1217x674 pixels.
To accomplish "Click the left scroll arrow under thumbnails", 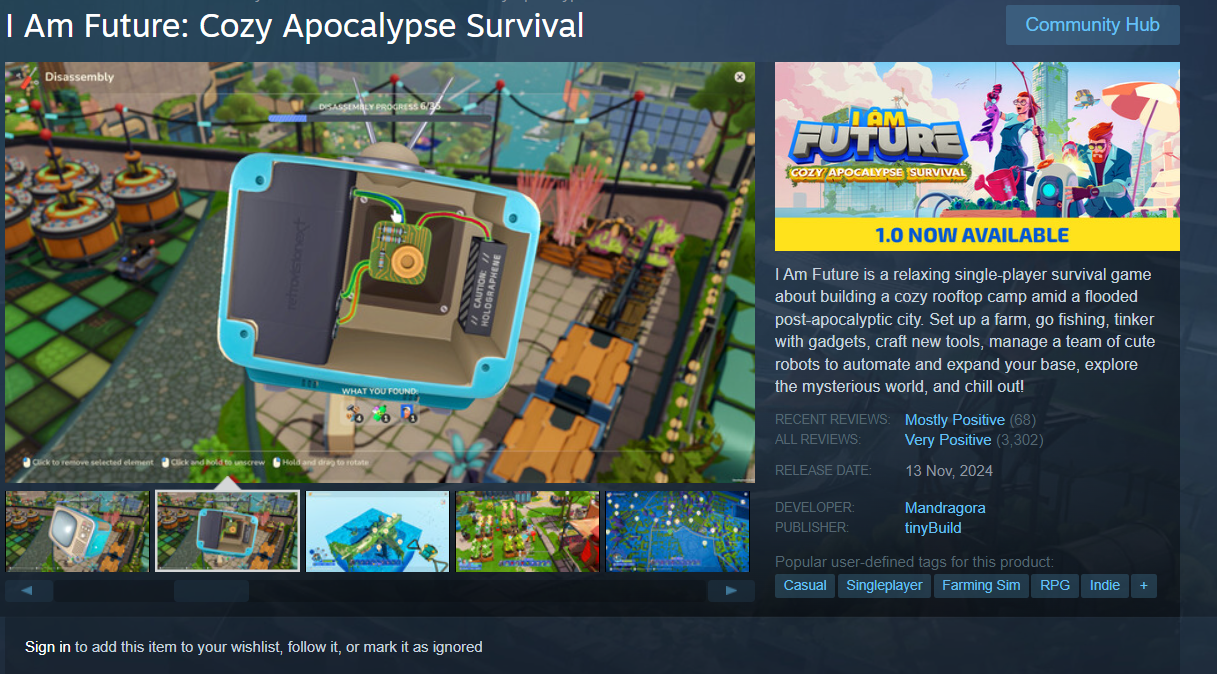I will 29,591.
